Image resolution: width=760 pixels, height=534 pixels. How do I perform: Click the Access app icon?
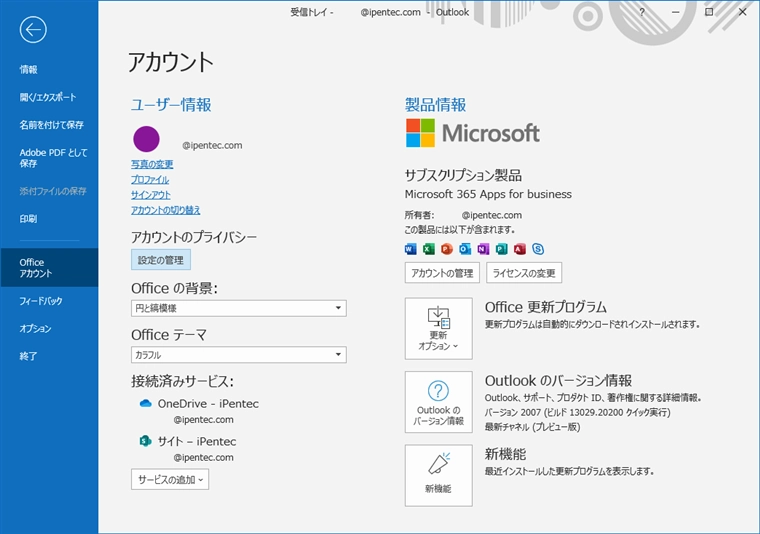520,249
